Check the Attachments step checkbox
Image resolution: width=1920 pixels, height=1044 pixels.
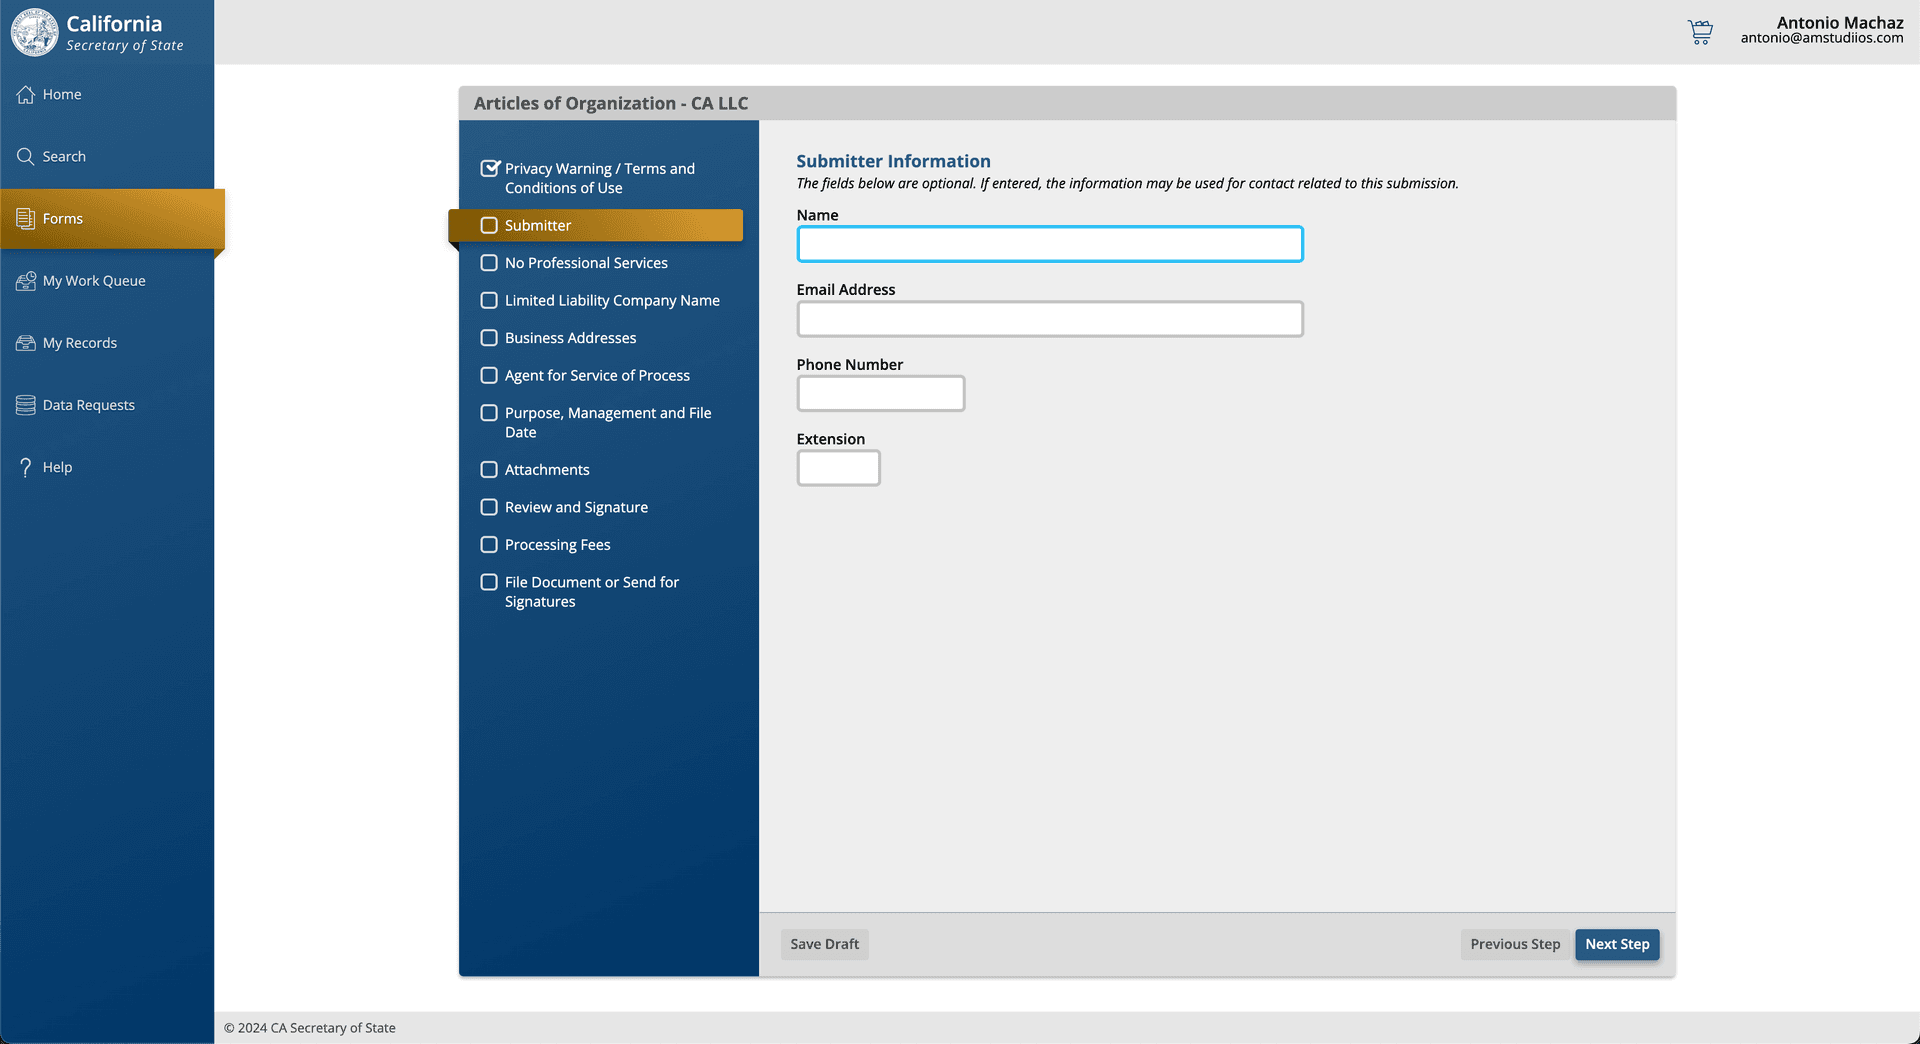tap(489, 469)
